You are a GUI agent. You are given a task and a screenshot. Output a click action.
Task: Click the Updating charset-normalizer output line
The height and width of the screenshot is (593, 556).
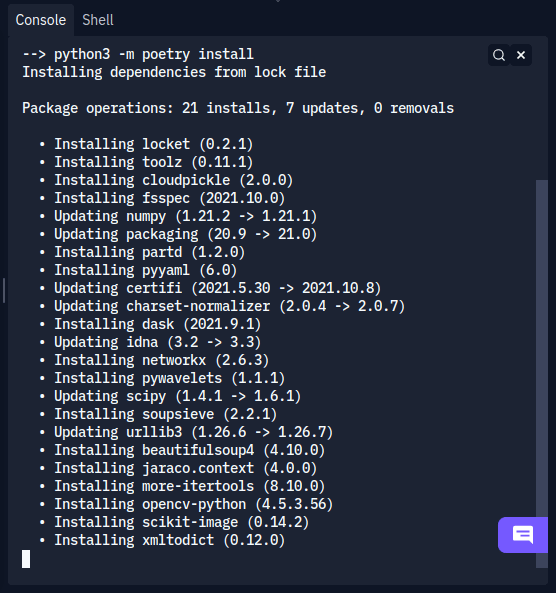pos(222,306)
